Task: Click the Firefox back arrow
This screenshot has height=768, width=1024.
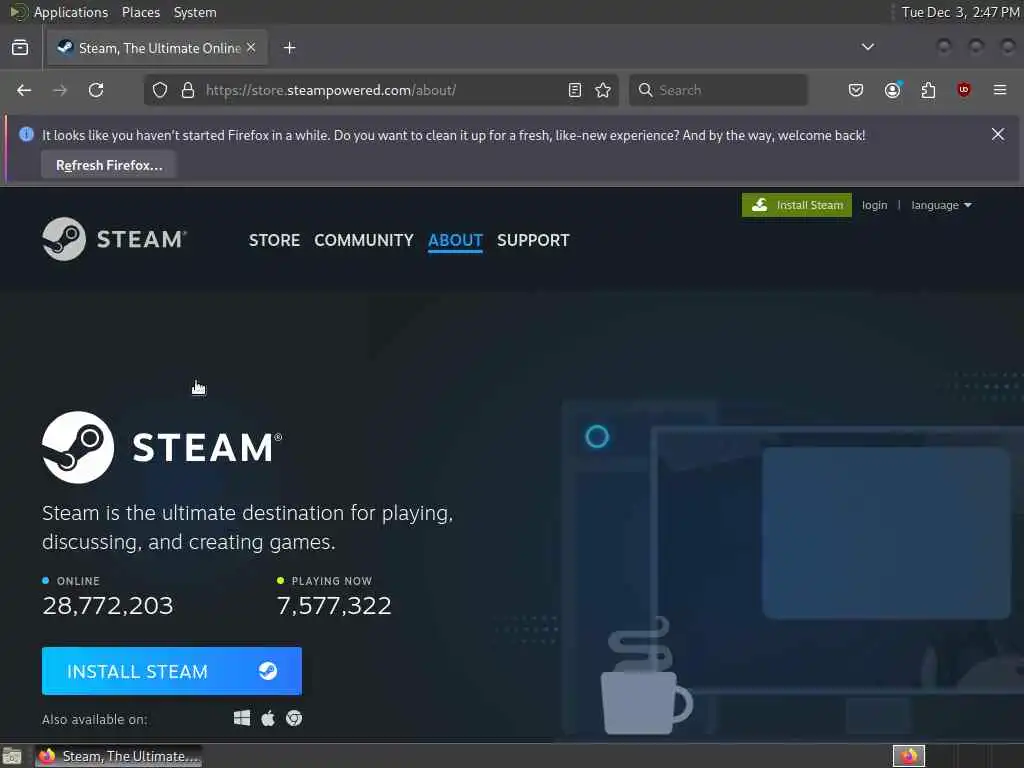Action: pos(24,90)
